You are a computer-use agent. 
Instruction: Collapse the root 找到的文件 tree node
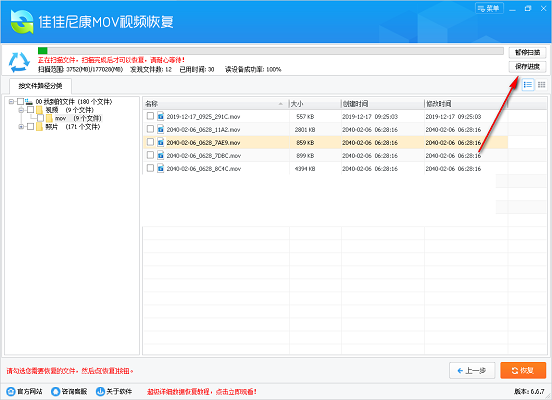click(x=11, y=102)
